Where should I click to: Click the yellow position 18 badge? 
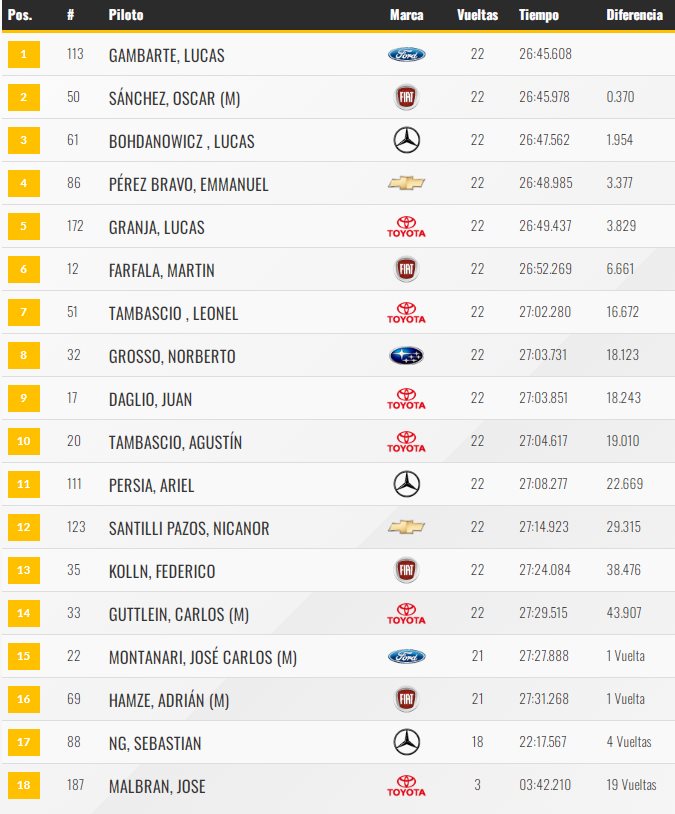coord(24,785)
